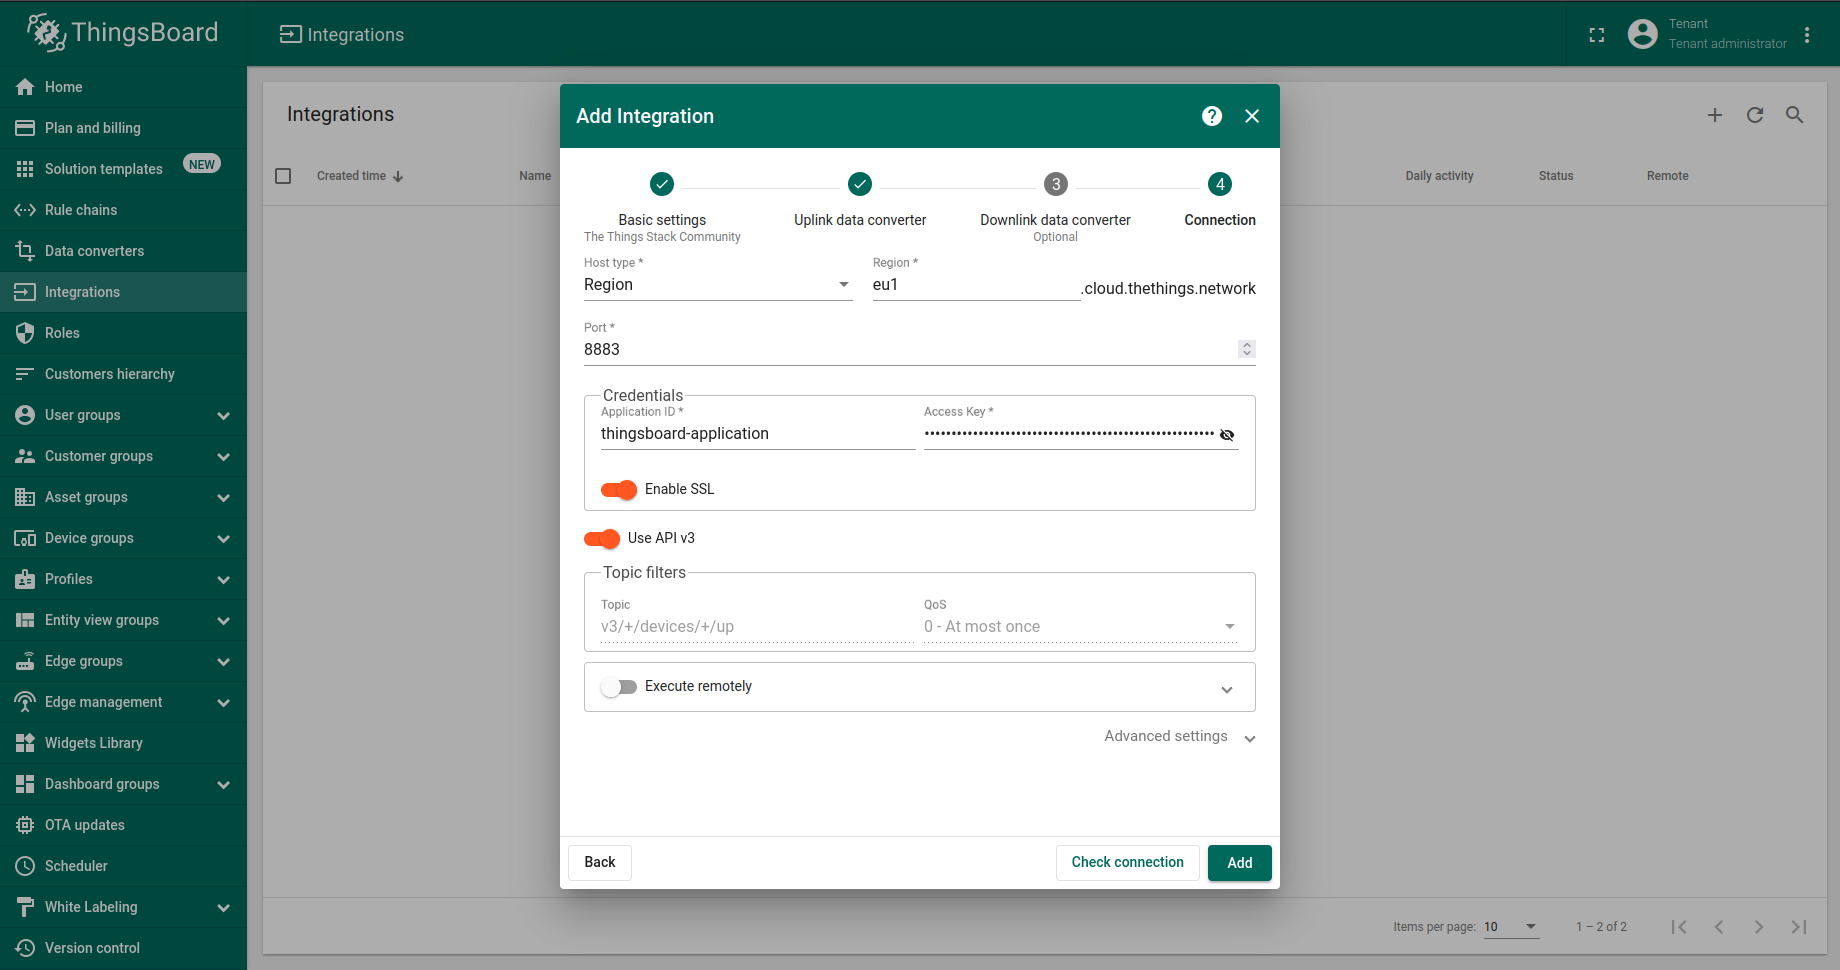Click the help question mark icon in dialog
The width and height of the screenshot is (1840, 970).
click(x=1211, y=116)
